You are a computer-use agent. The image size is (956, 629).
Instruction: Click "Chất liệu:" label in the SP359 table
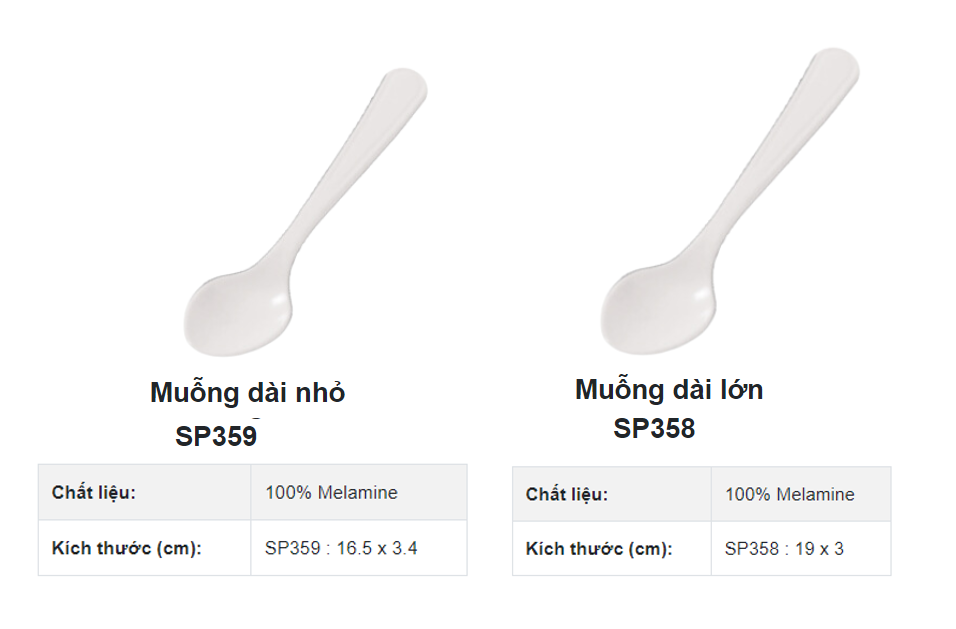[x=94, y=493]
